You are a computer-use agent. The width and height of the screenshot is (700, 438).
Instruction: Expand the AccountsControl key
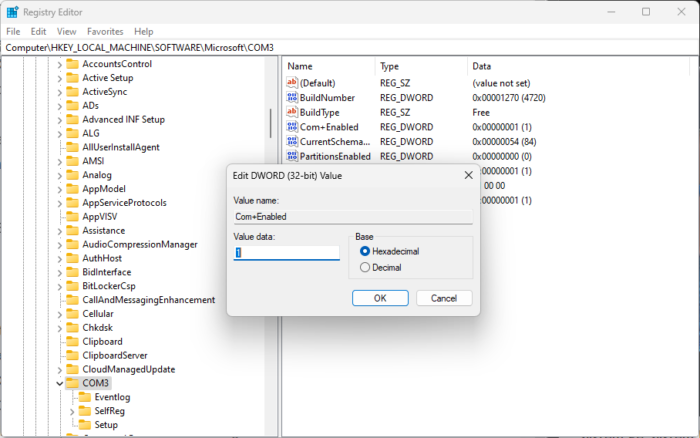point(59,65)
